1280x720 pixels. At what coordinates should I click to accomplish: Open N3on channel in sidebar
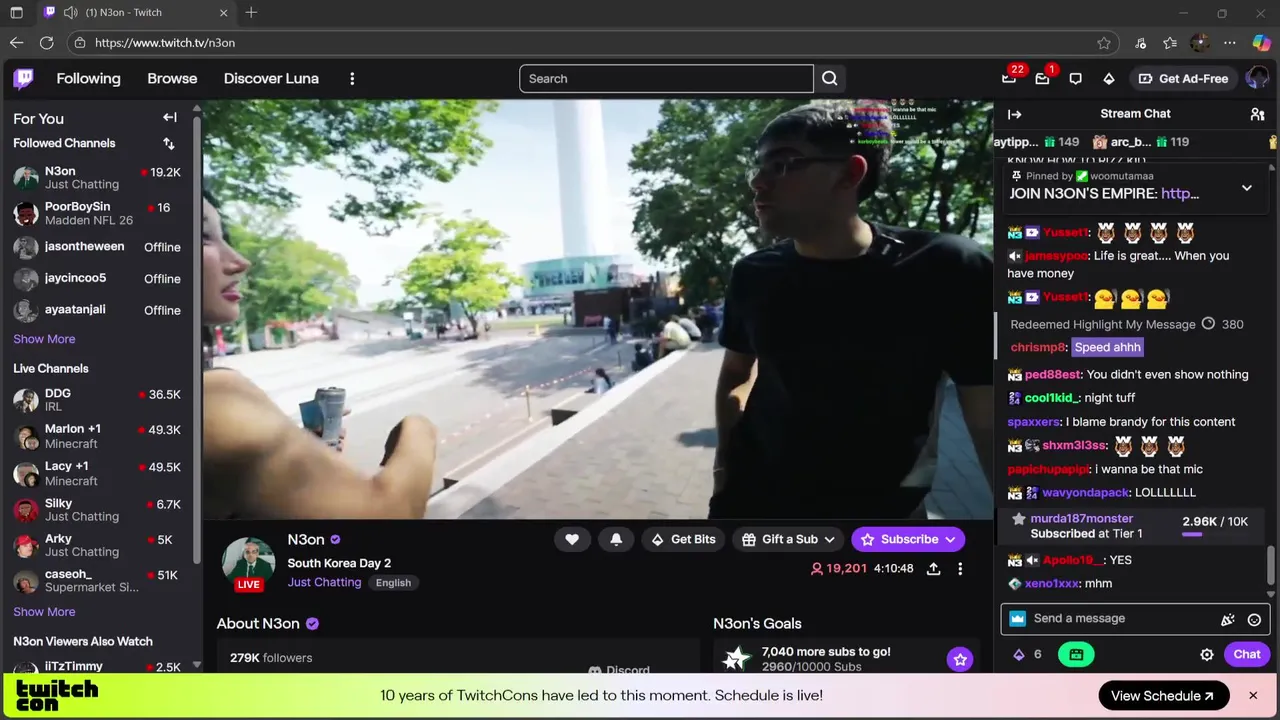(x=97, y=178)
